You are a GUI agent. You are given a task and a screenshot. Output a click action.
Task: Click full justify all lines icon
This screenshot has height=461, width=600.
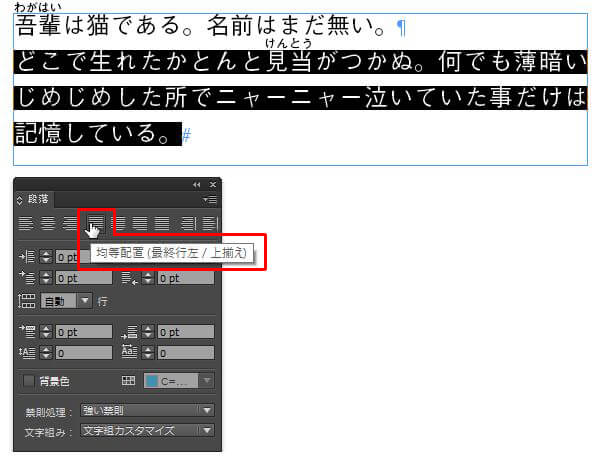(x=162, y=223)
